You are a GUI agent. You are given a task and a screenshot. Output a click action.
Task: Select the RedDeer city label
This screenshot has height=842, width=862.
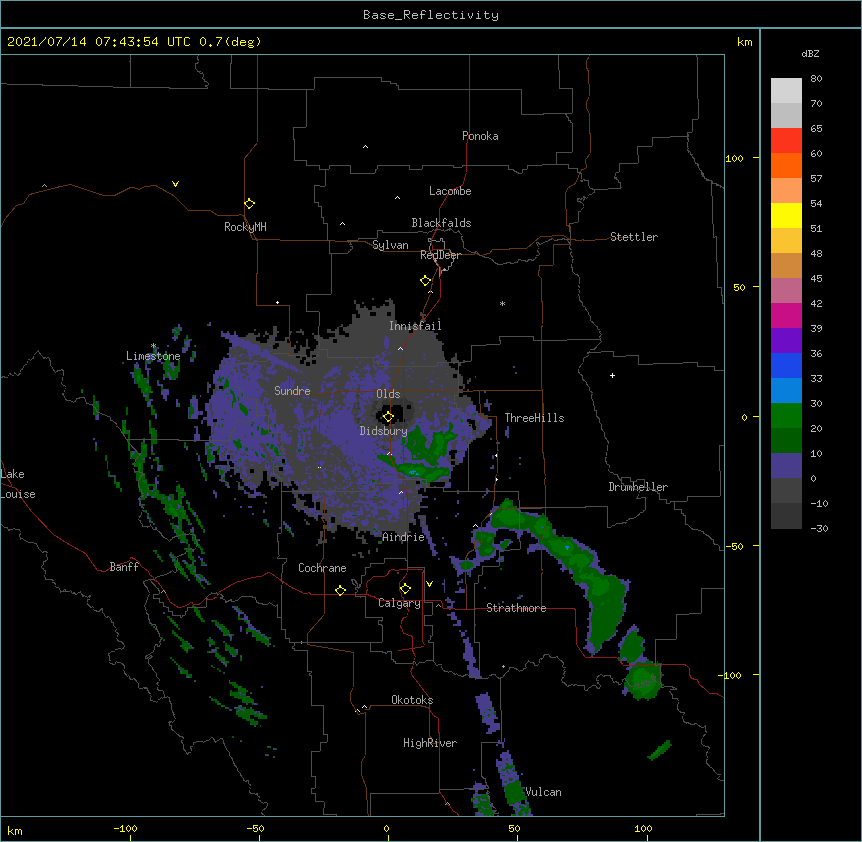440,255
